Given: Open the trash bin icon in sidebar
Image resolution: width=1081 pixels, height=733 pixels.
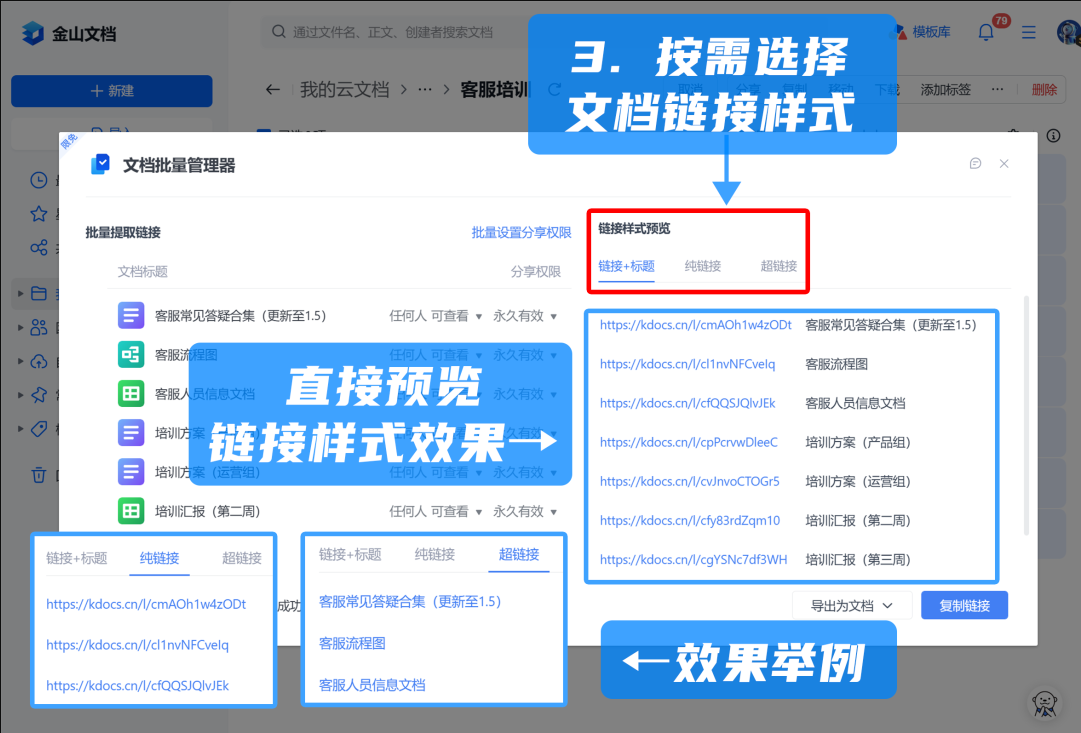Looking at the screenshot, I should pos(39,474).
